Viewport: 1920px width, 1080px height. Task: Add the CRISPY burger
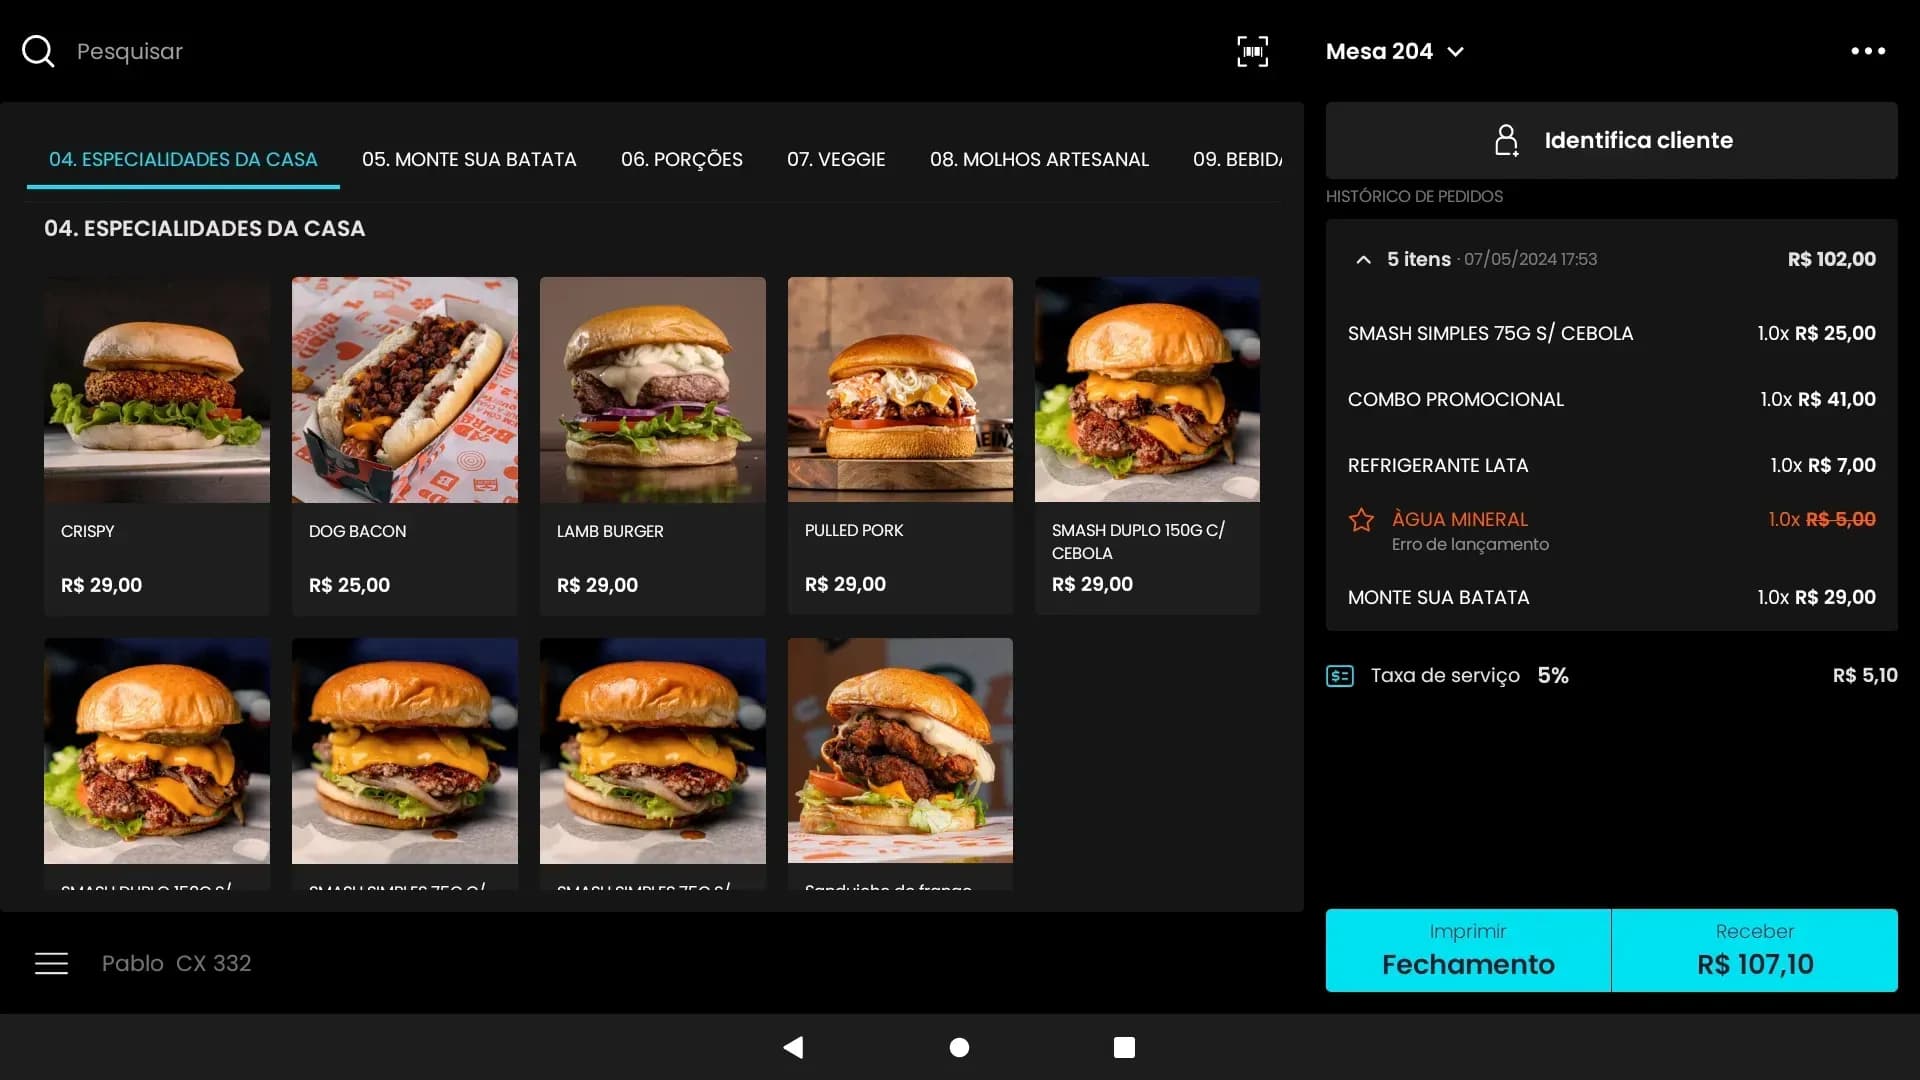(x=157, y=445)
